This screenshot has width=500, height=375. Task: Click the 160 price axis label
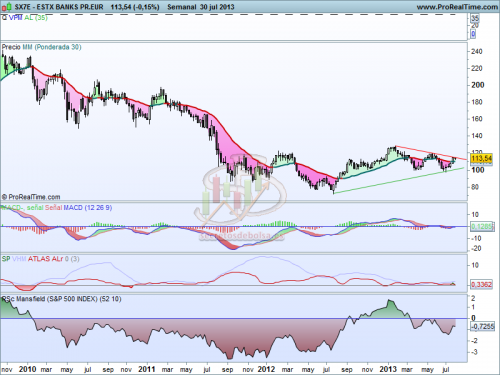(x=477, y=119)
